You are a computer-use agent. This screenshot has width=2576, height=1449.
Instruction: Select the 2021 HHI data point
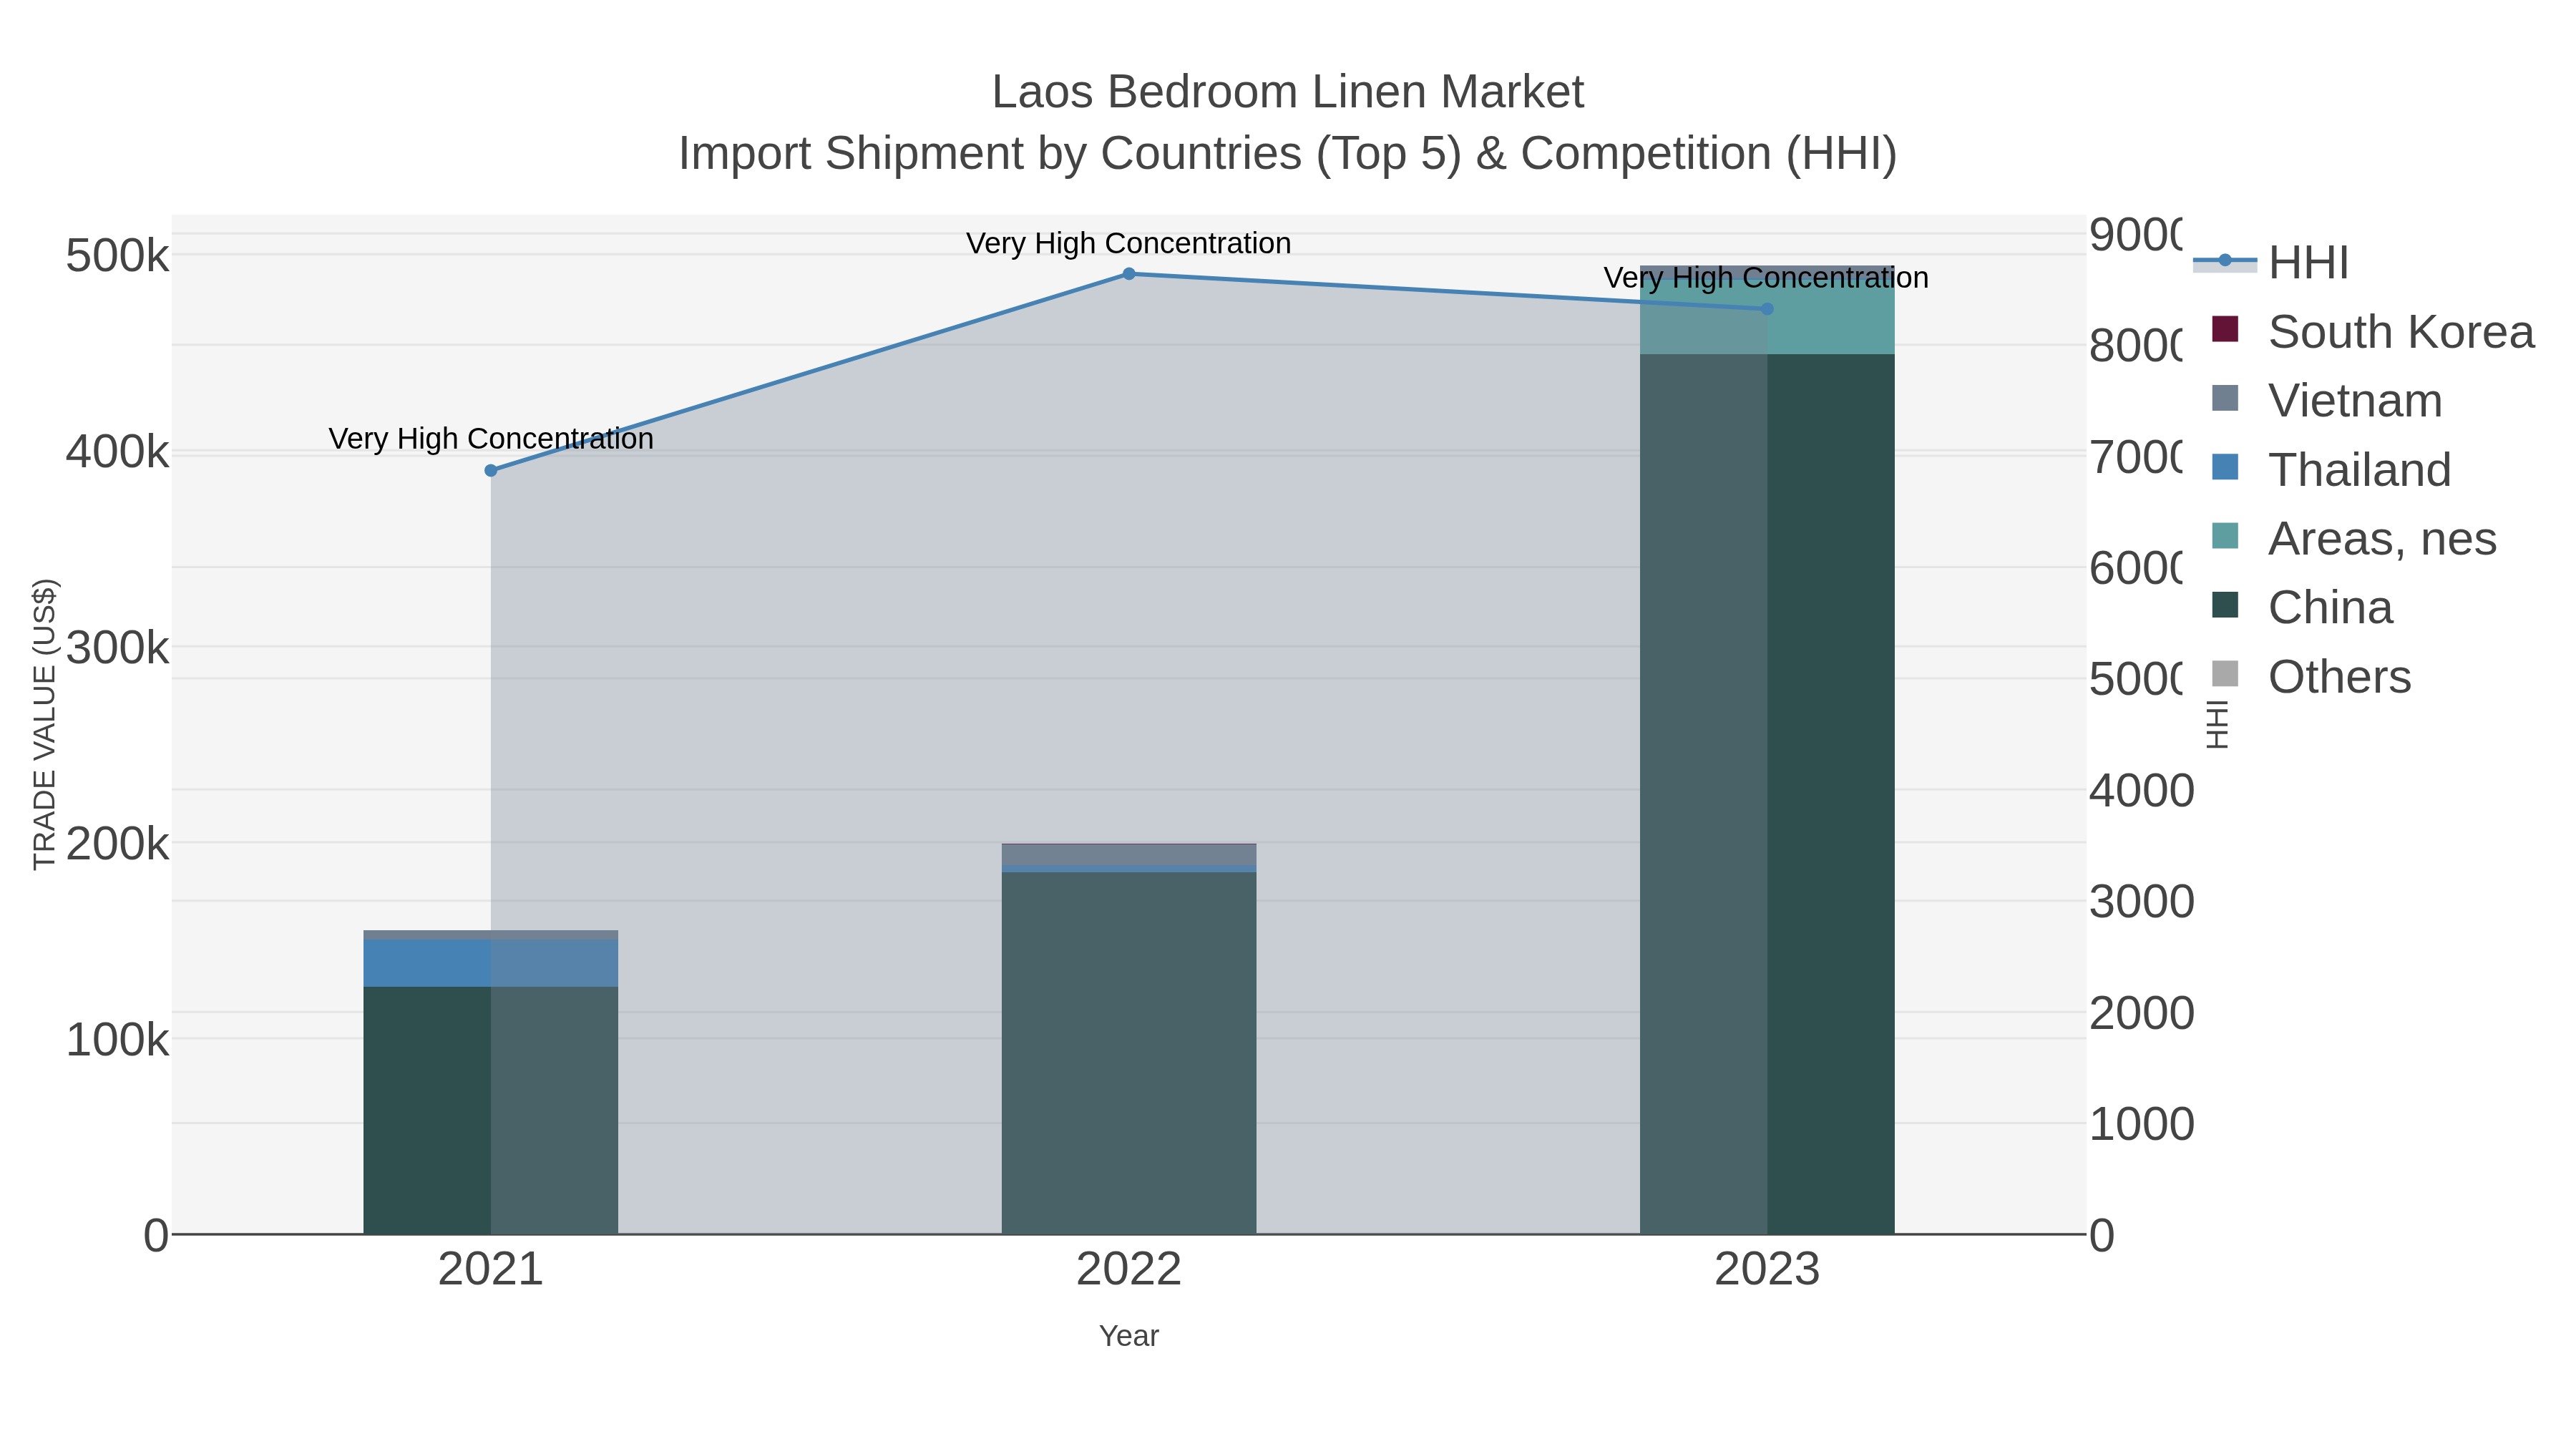click(x=491, y=471)
